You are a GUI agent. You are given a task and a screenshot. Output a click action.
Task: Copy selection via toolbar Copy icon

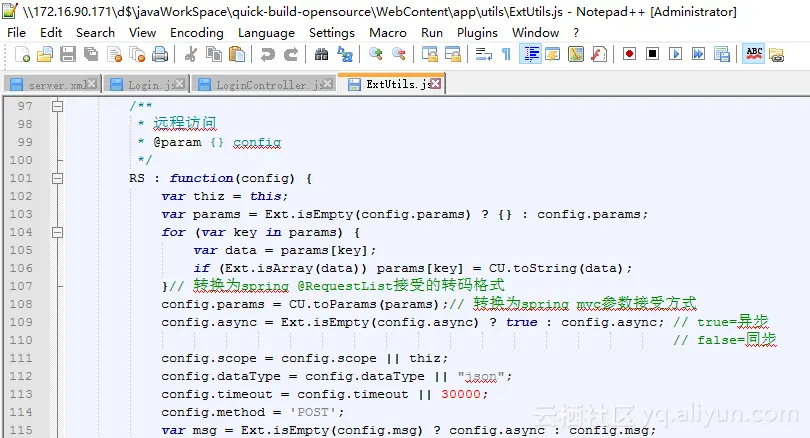(213, 54)
